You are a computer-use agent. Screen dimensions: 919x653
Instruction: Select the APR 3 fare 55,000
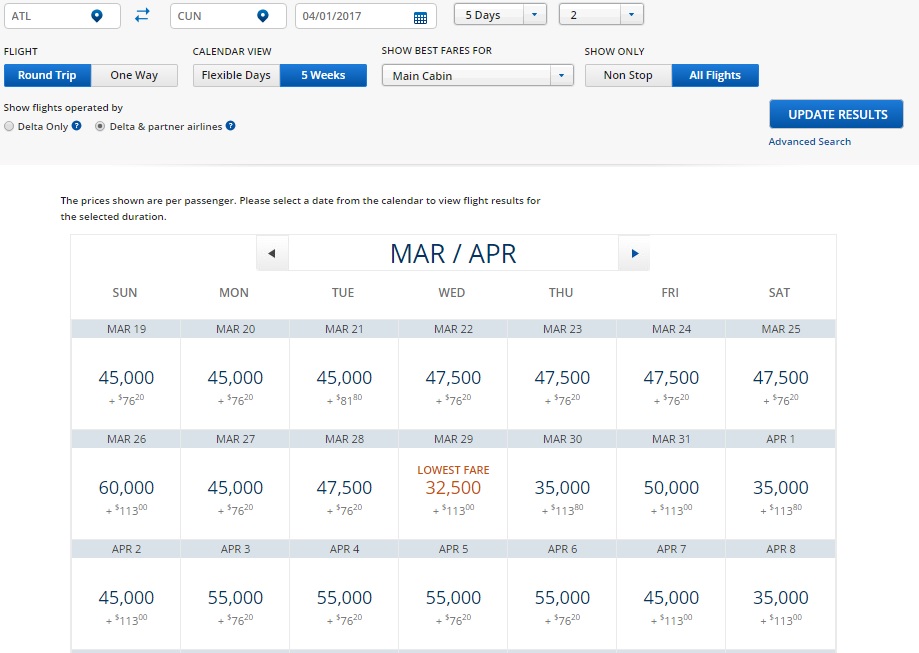(235, 603)
